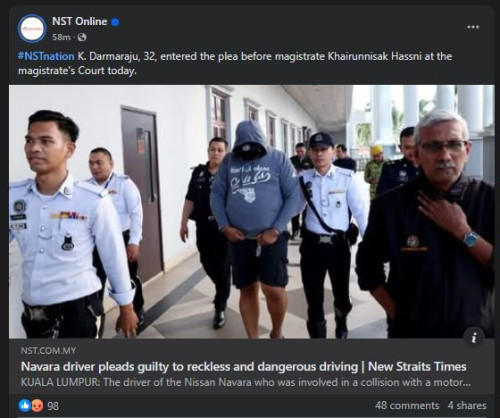Open the #NSTnation hashtag link

46,56
